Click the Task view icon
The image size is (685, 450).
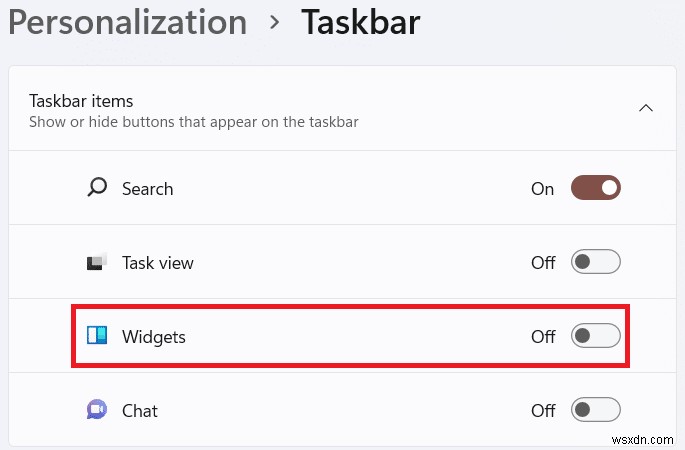point(97,263)
